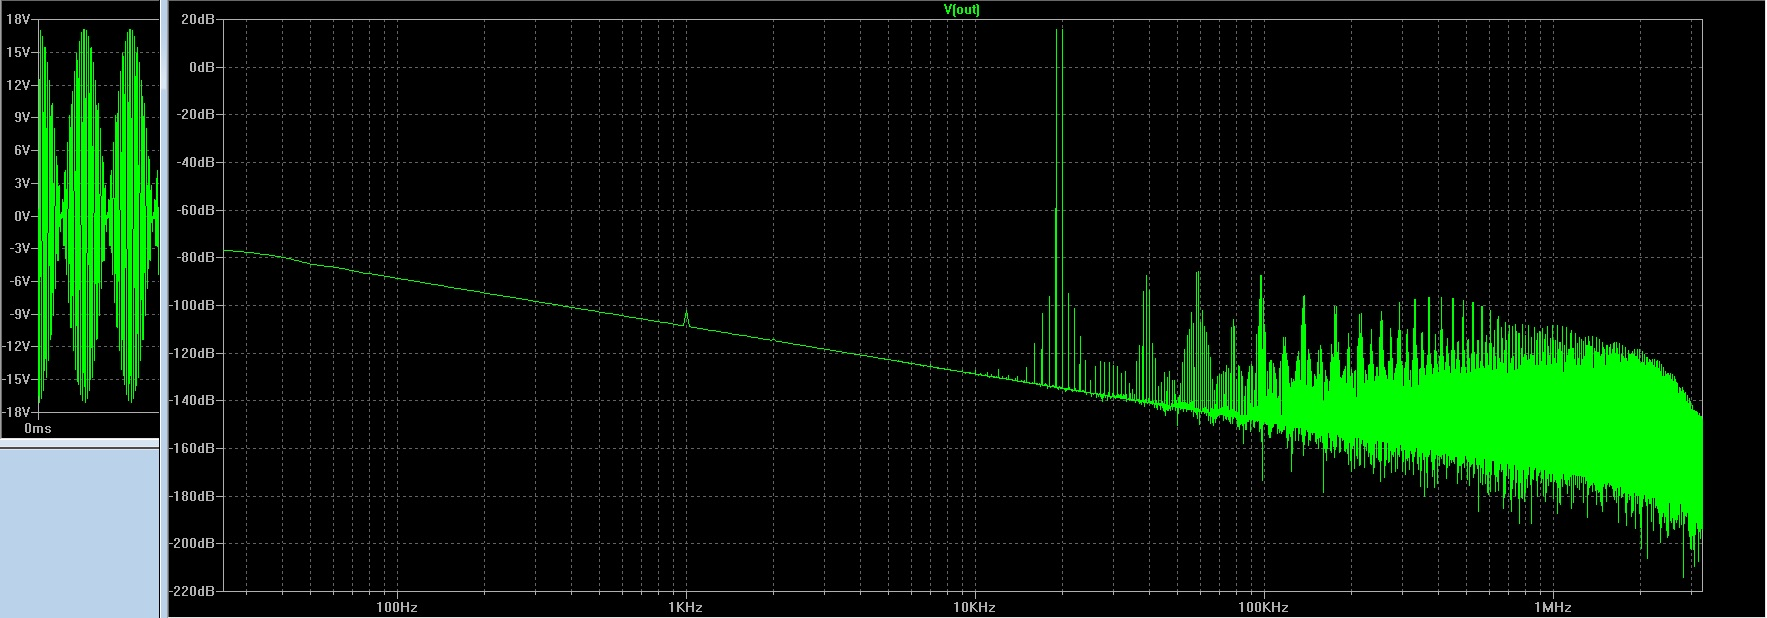
Task: Click the 12V label in waveform pane
Action: click(16, 85)
